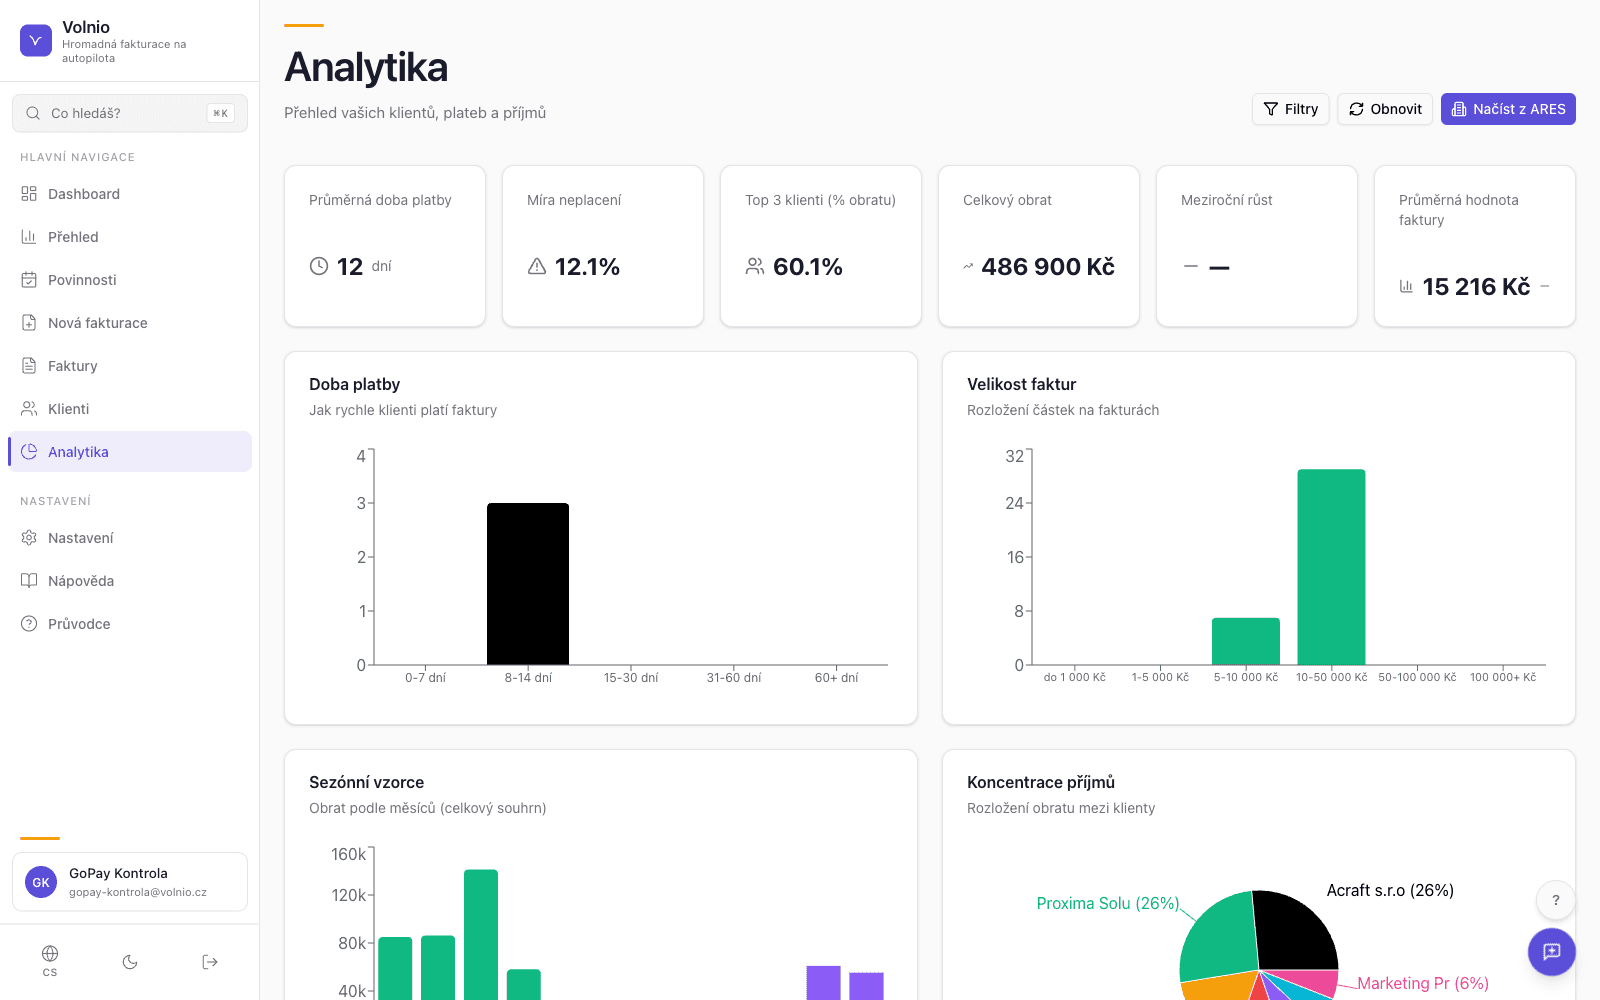1600x1000 pixels.
Task: Click the Klienti people icon
Action: (29, 409)
